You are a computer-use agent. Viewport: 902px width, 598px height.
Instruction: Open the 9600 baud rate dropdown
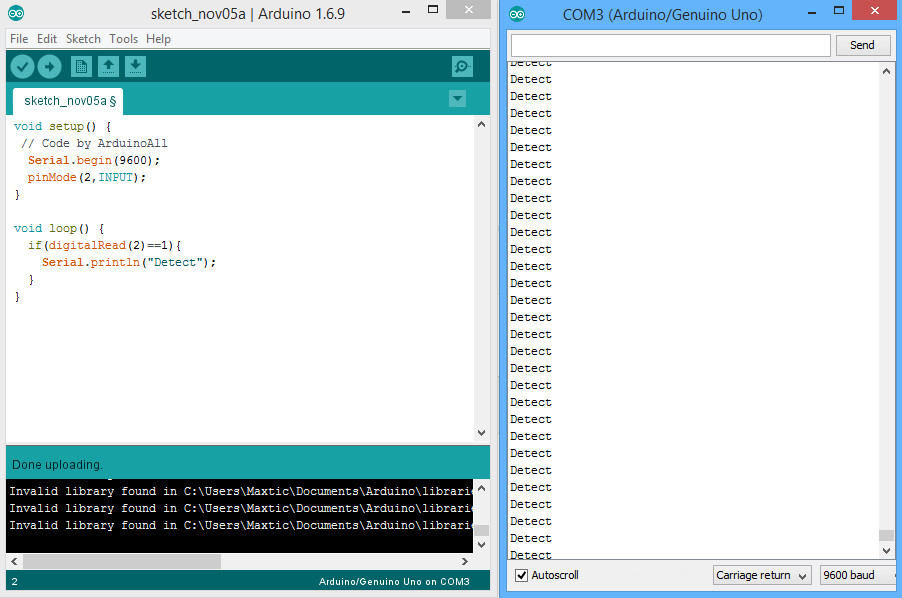point(858,575)
